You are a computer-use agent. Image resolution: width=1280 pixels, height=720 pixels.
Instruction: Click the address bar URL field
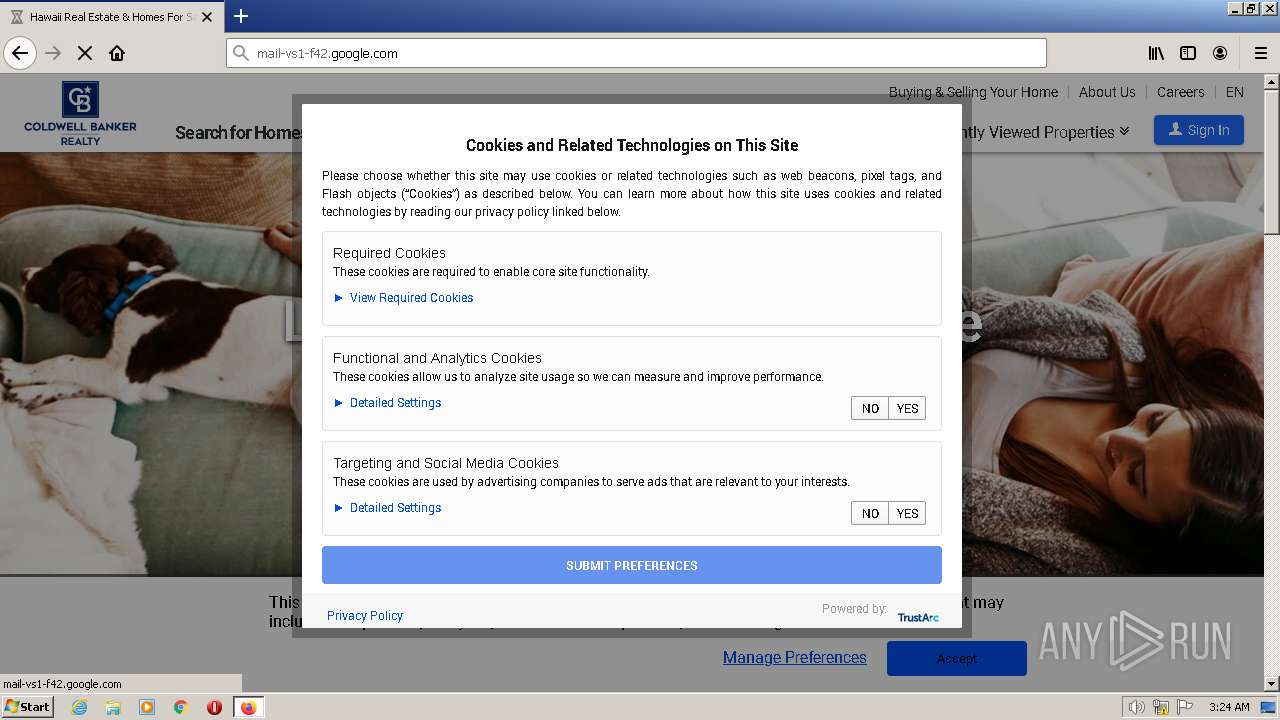pos(636,53)
